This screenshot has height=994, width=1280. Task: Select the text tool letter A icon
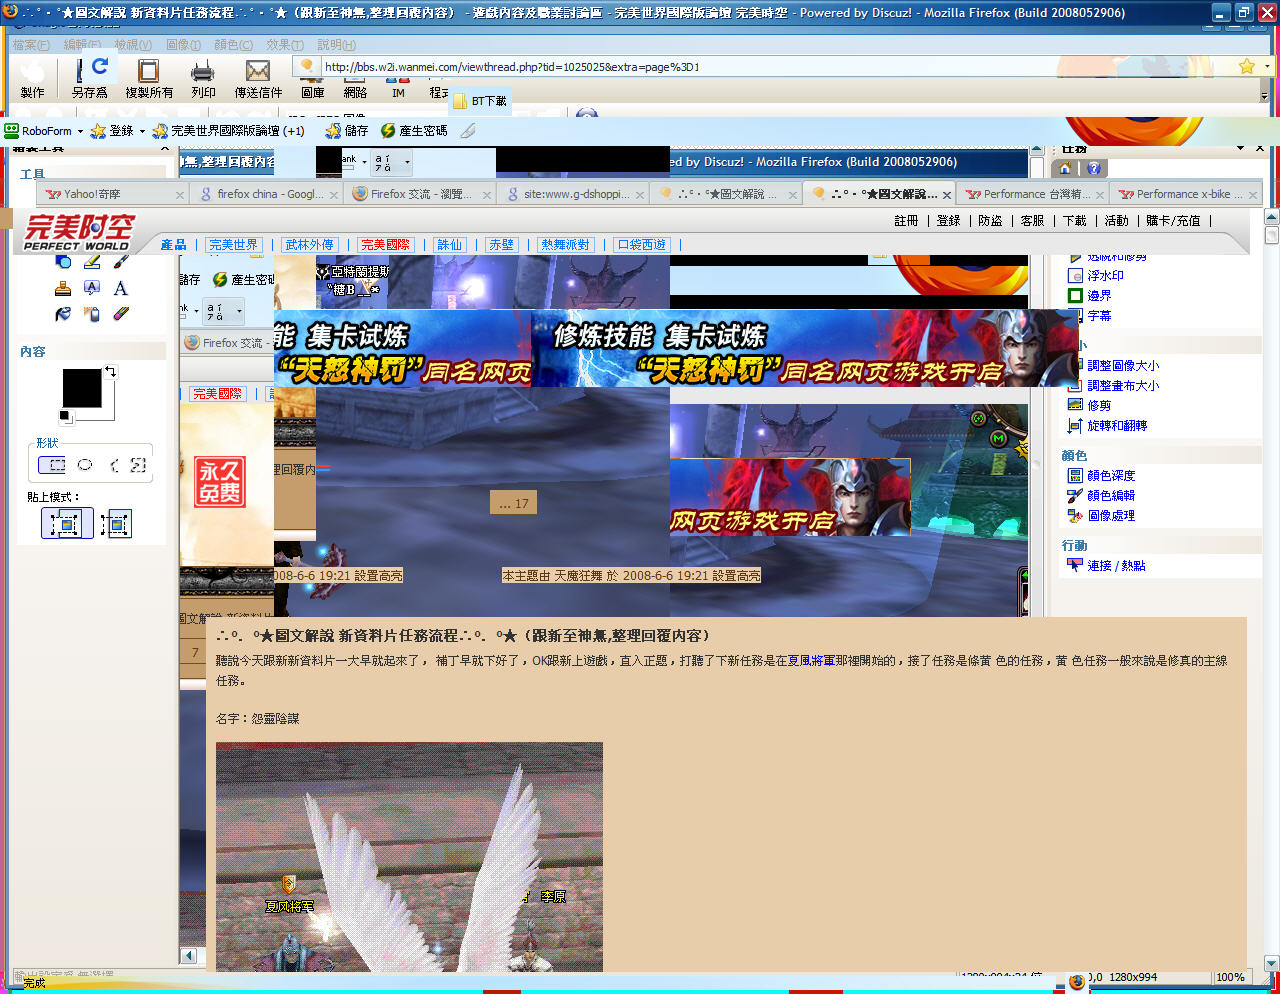[x=121, y=289]
